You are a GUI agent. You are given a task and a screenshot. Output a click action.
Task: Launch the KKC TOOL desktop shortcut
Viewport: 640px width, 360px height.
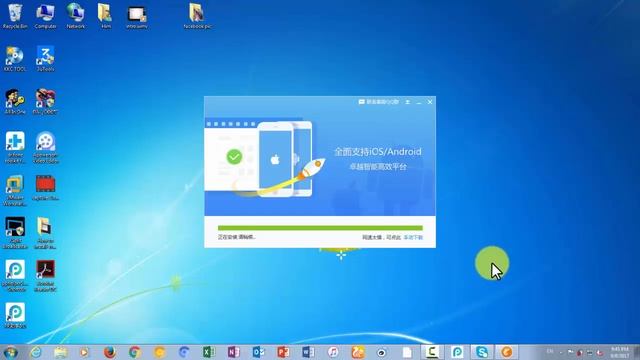(15, 58)
